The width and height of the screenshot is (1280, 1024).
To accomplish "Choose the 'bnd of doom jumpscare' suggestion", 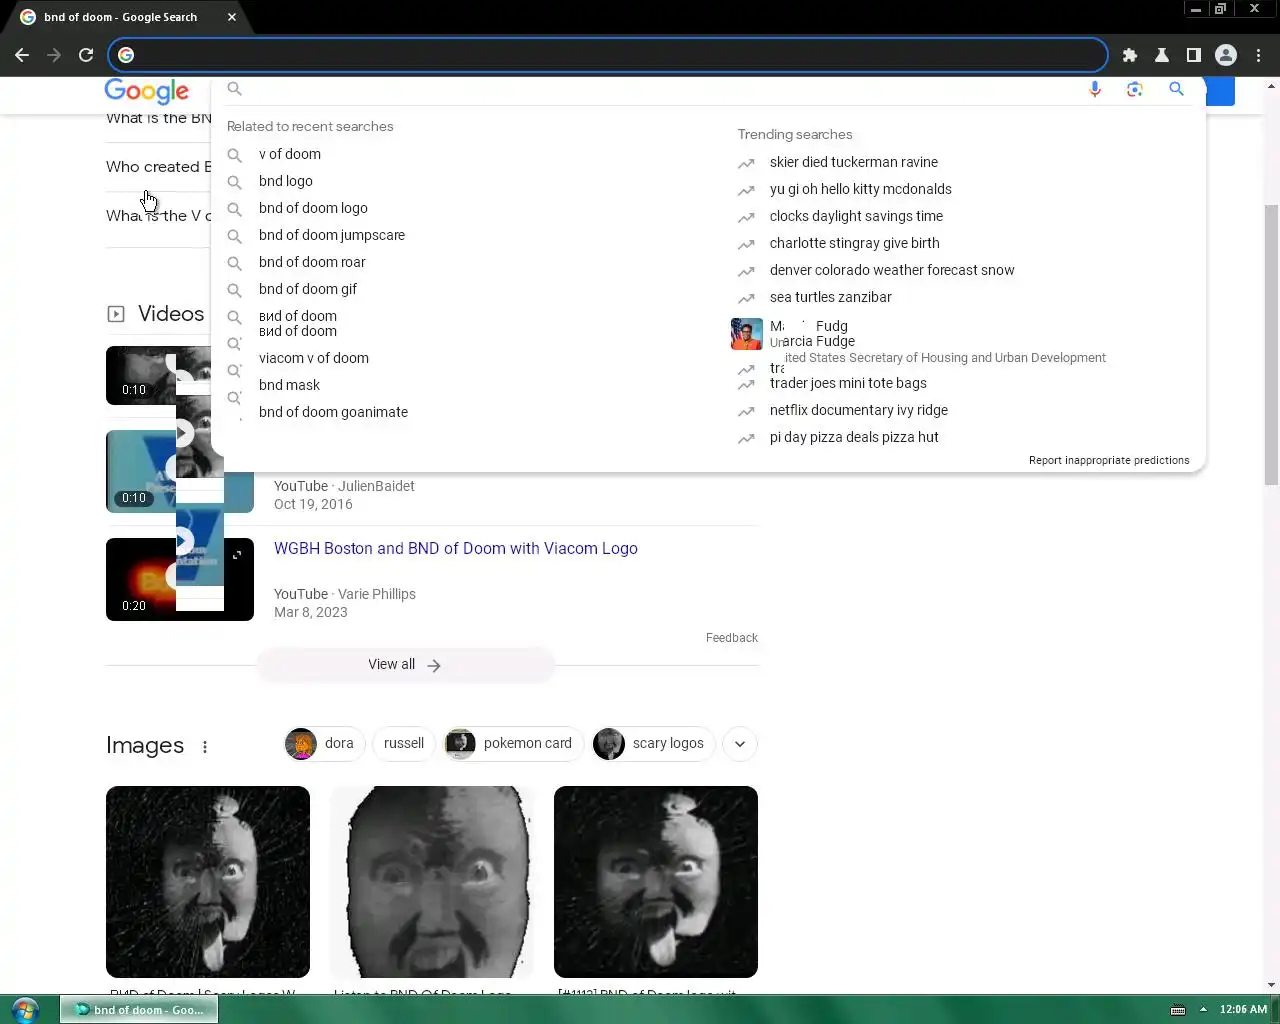I will point(332,235).
